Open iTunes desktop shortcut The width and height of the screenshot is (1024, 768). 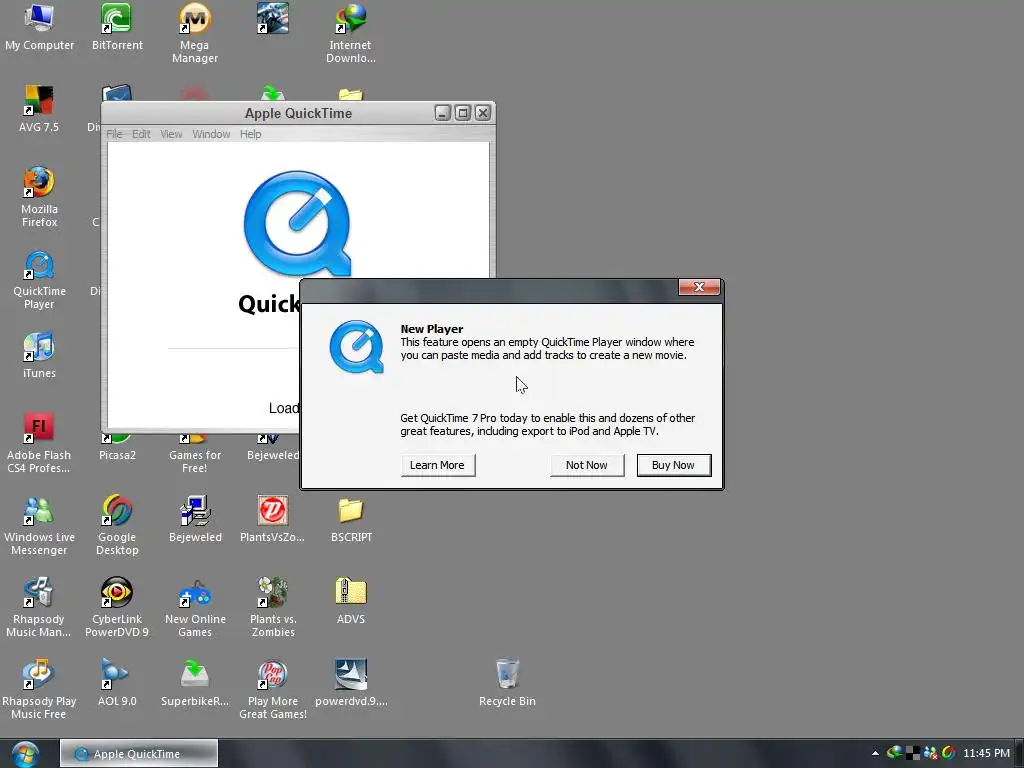(39, 355)
